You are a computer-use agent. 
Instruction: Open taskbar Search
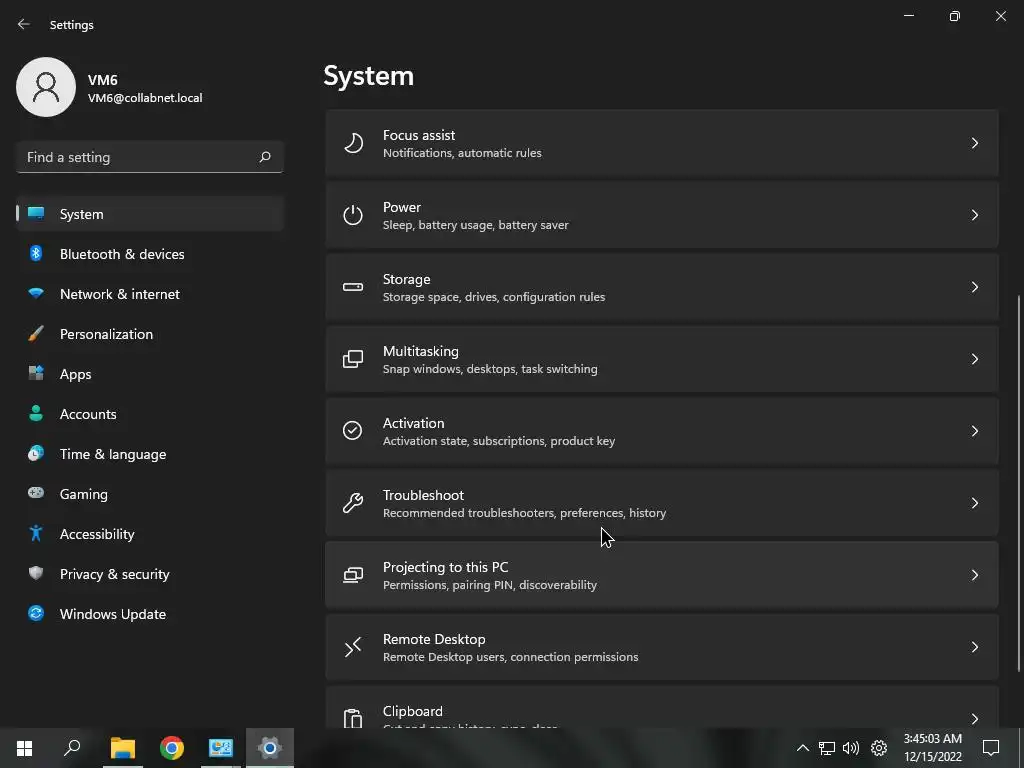pyautogui.click(x=72, y=747)
